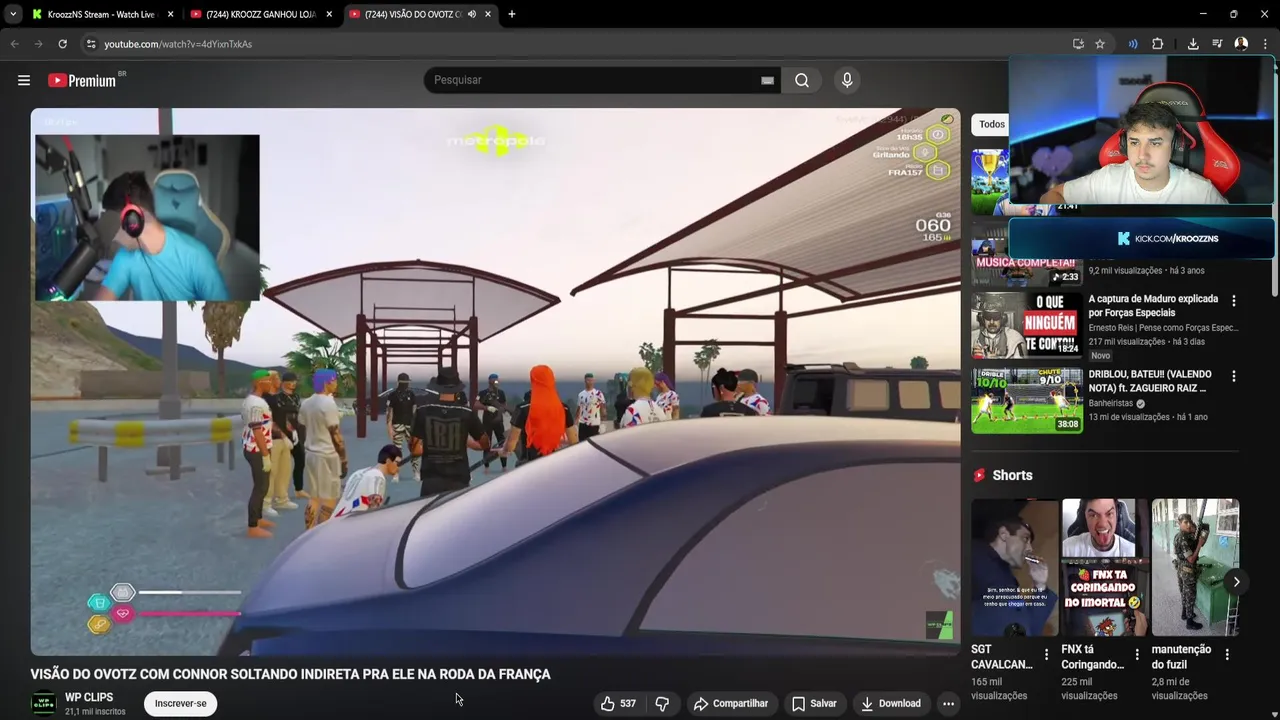Open options for SGT CAVALCAN short
1280x720 pixels.
[1046, 655]
